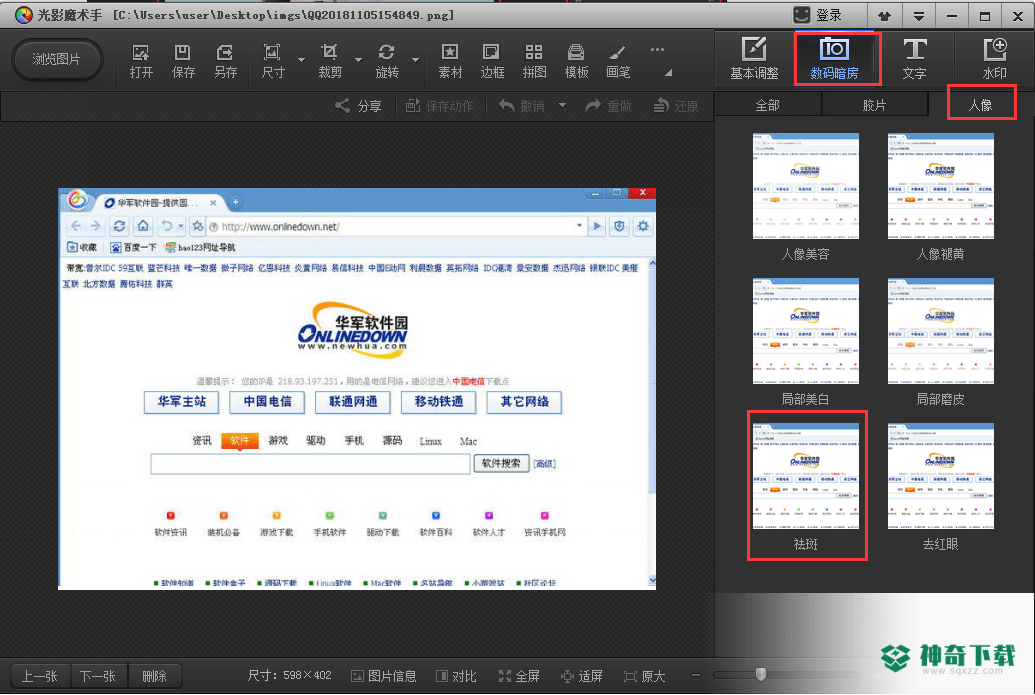
Task: Select the 祛斑 blemish removal thumbnail
Action: tap(805, 476)
